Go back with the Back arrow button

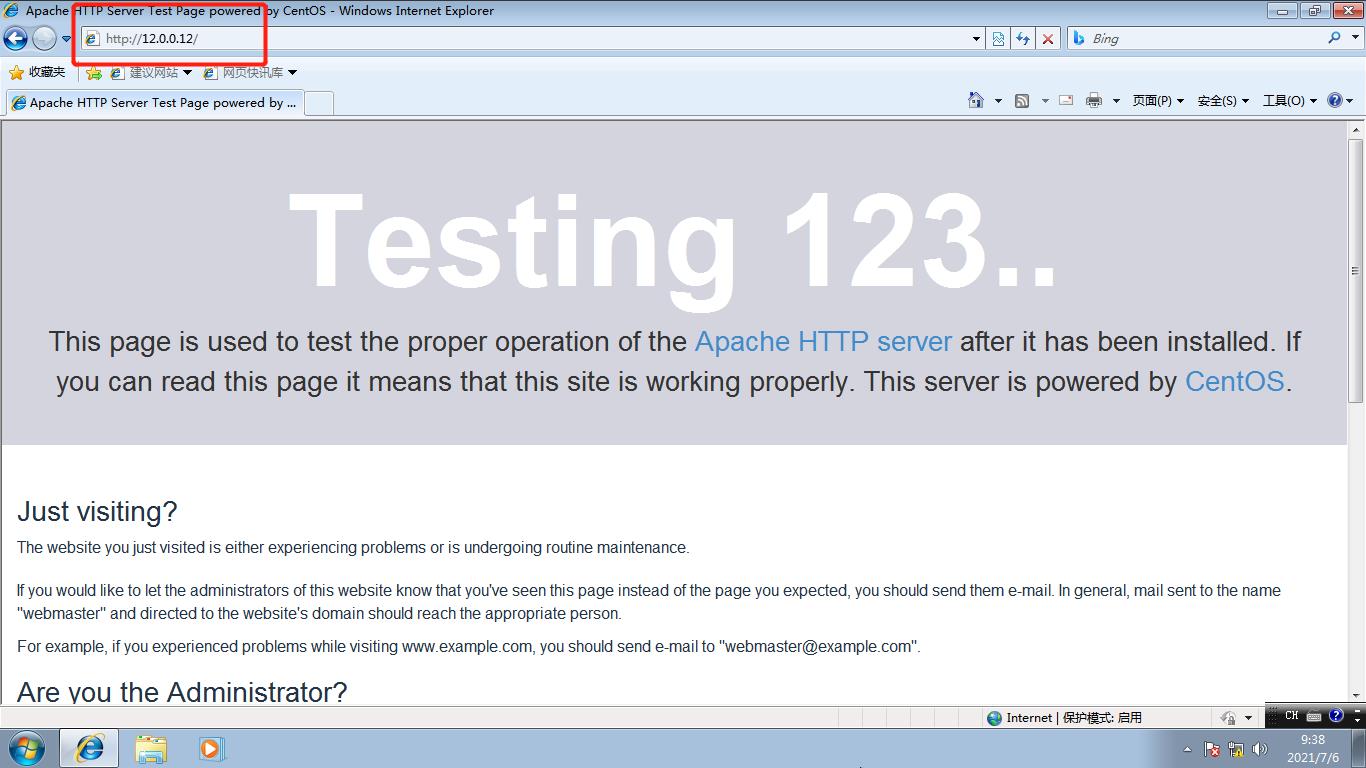[15, 38]
